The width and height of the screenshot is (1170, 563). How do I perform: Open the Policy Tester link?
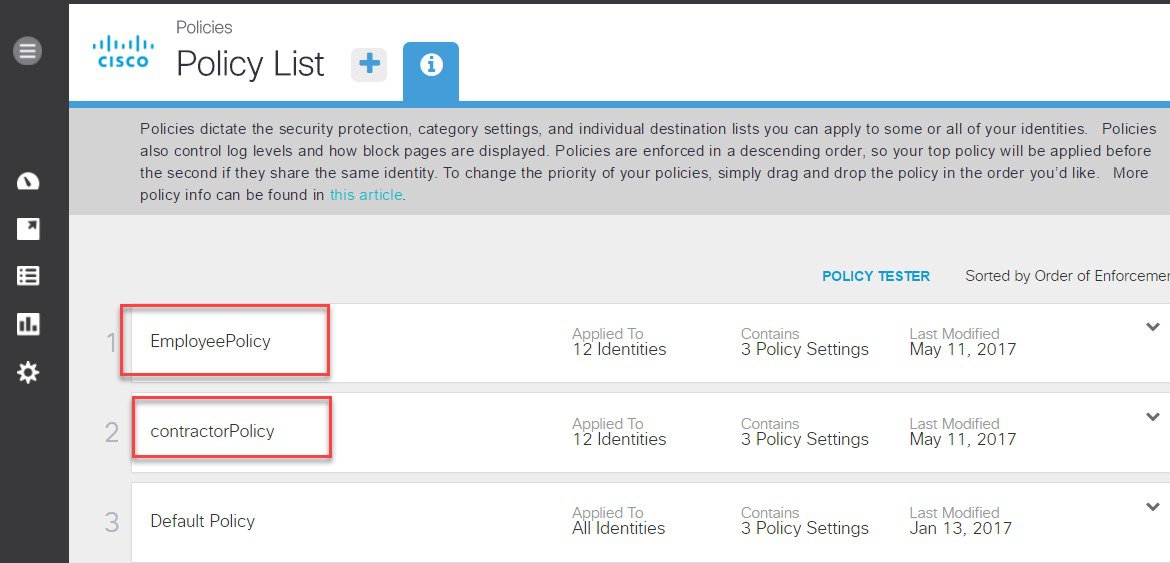click(x=876, y=277)
